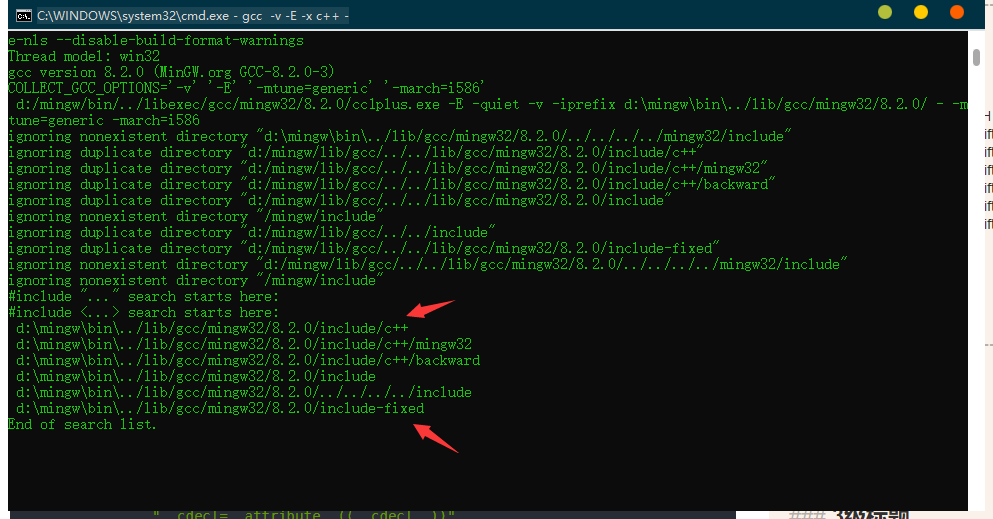Click the path ending in include-fixed
Screen dimensions: 993x519
220,408
